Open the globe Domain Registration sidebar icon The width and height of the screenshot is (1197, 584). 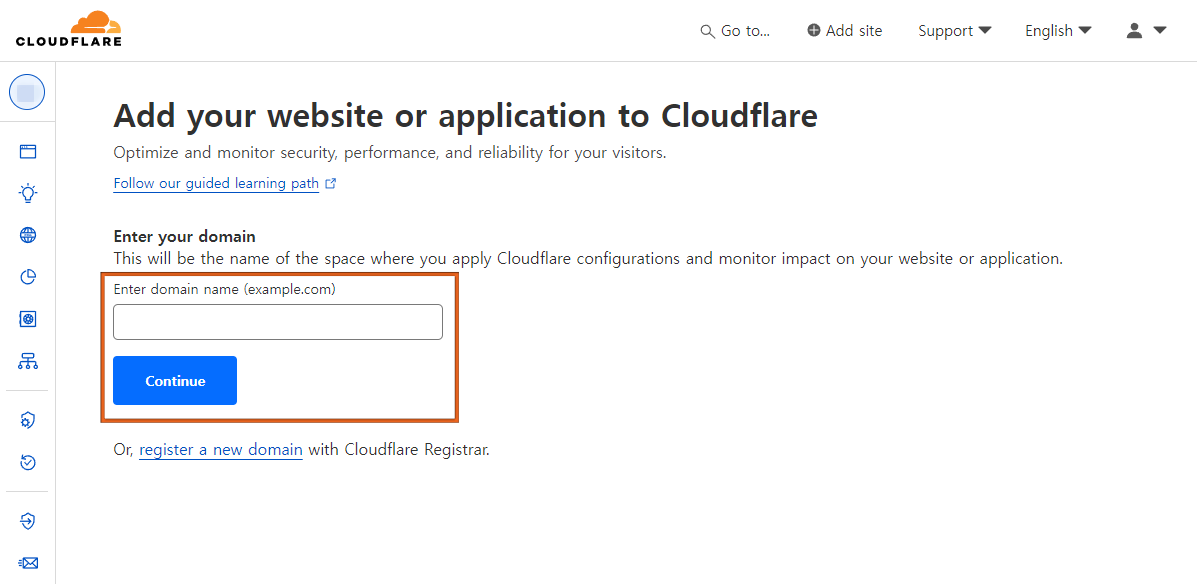pos(28,235)
